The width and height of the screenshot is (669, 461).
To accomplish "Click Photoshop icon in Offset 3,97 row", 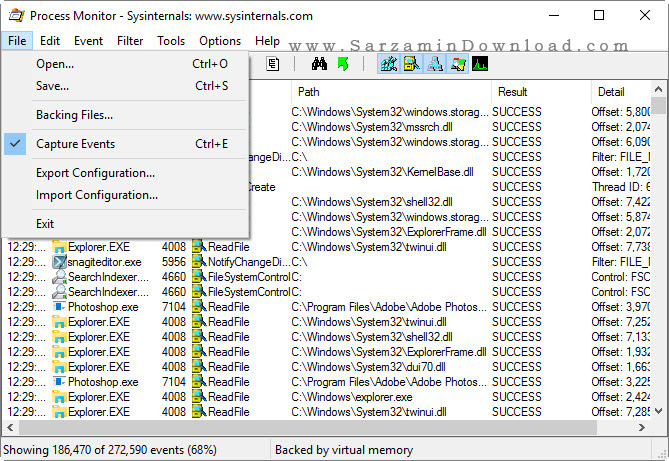I will point(59,307).
